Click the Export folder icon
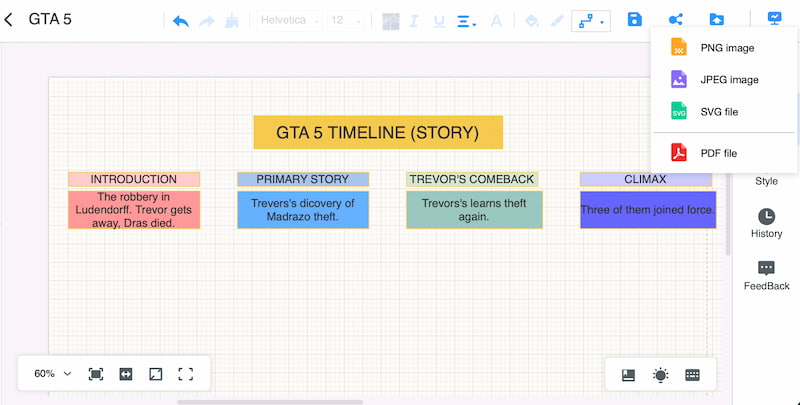The image size is (800, 405). [716, 20]
